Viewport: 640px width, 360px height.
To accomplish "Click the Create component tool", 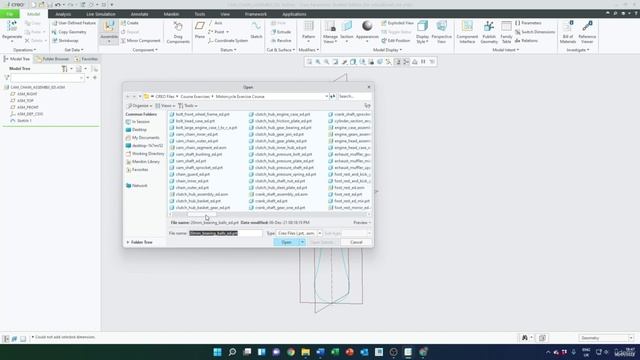I will pyautogui.click(x=130, y=23).
